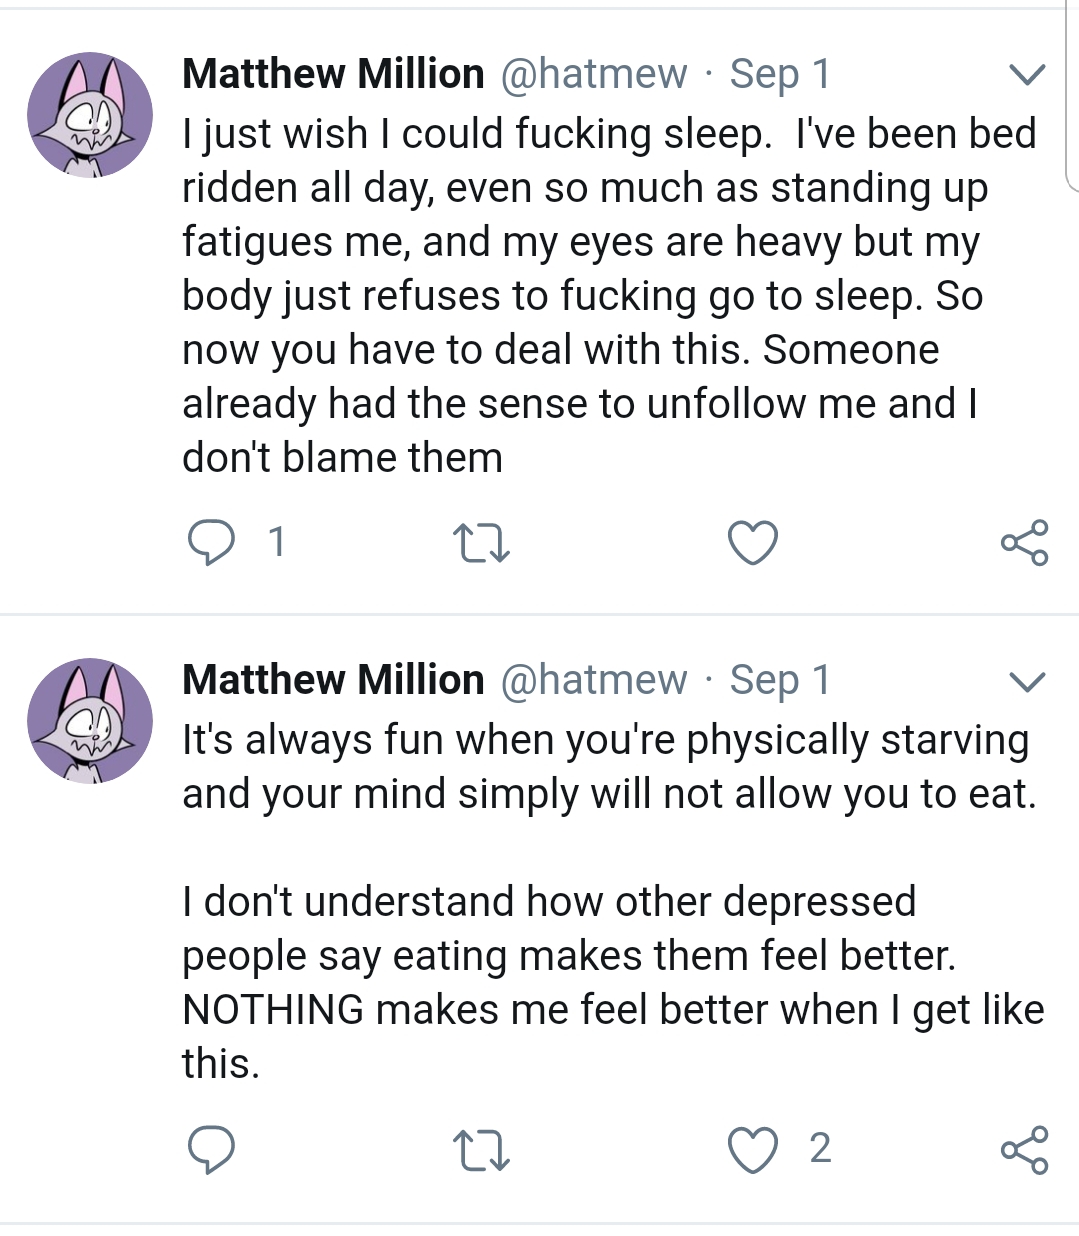The height and width of the screenshot is (1236, 1079).
Task: Retweet the first tweet about sleep
Action: click(x=481, y=543)
